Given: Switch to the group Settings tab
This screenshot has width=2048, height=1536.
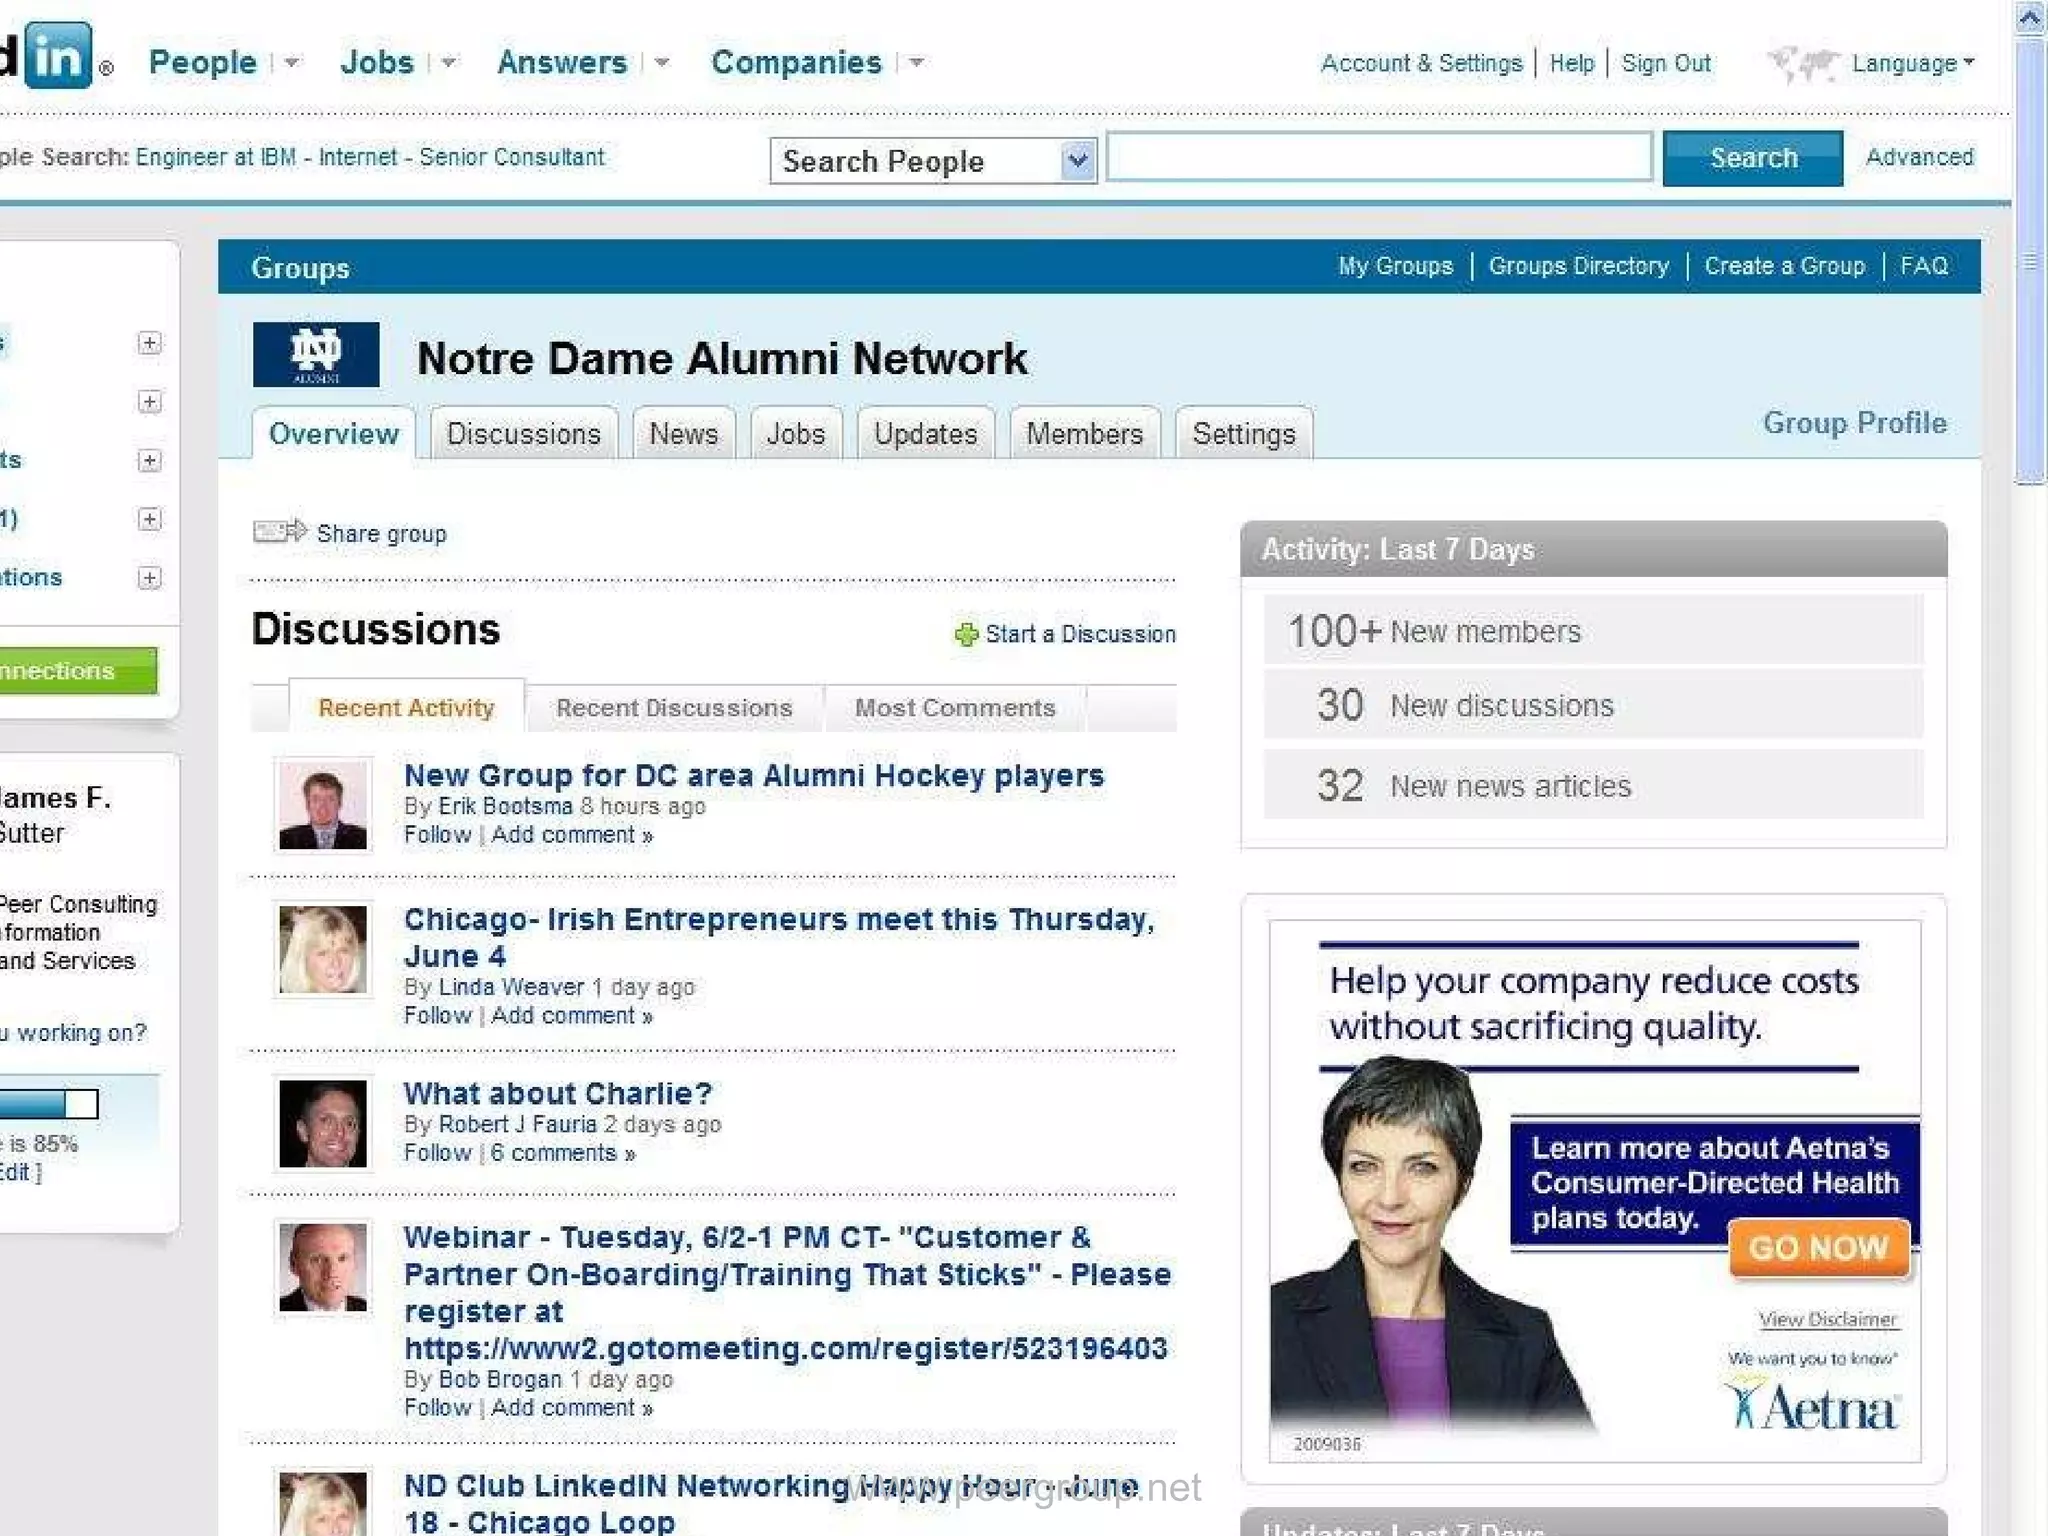Looking at the screenshot, I should pyautogui.click(x=1243, y=433).
